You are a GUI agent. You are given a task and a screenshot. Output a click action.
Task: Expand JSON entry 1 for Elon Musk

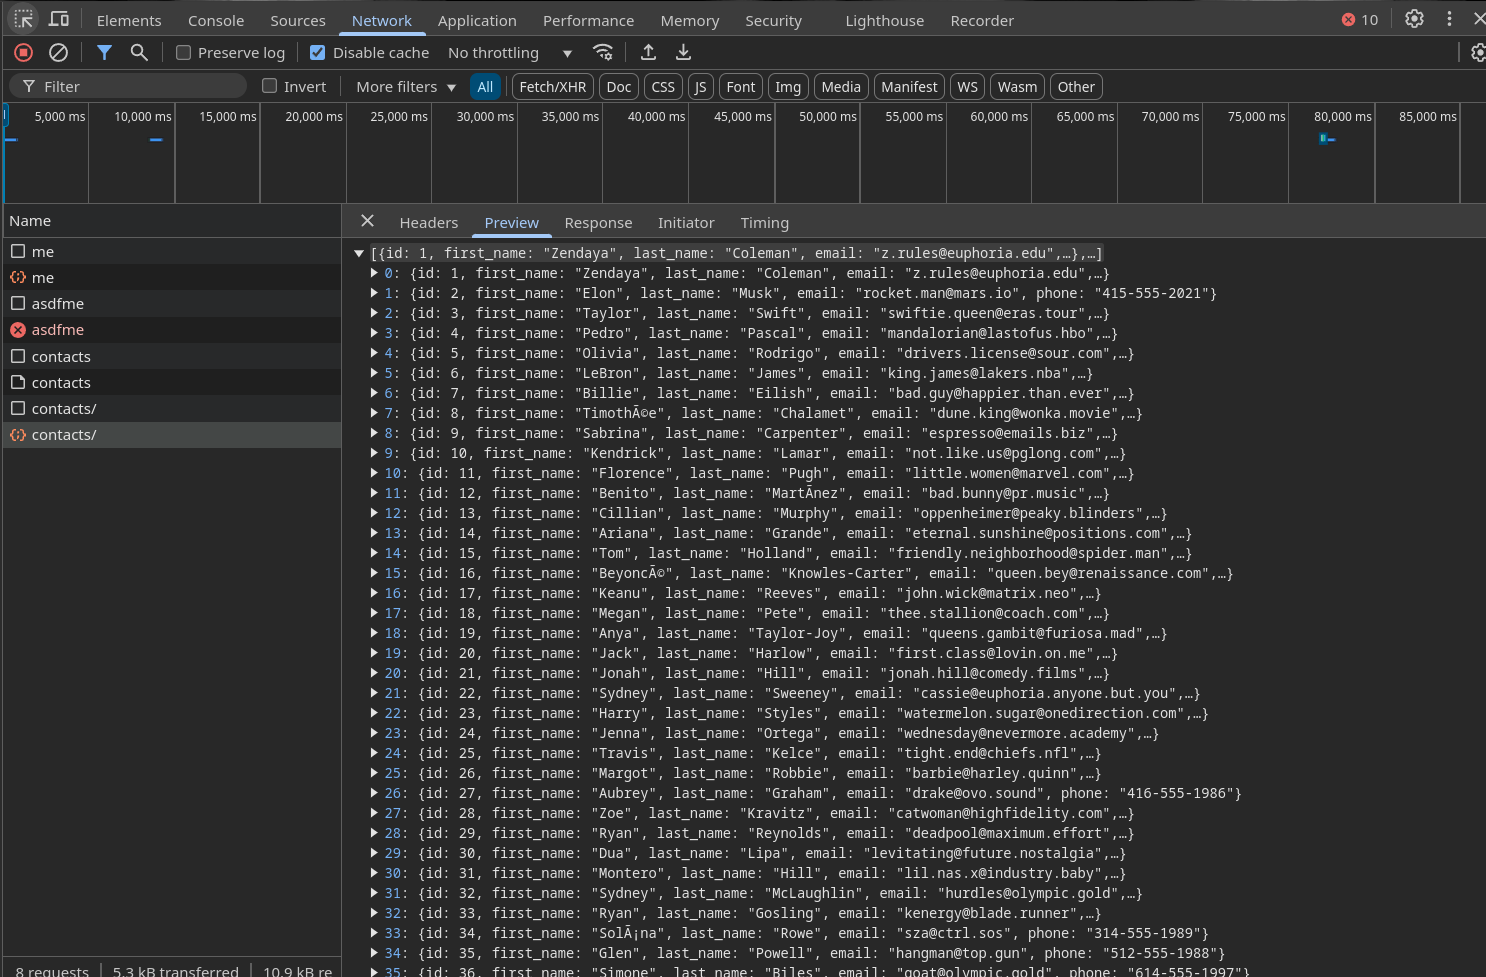[x=375, y=293]
